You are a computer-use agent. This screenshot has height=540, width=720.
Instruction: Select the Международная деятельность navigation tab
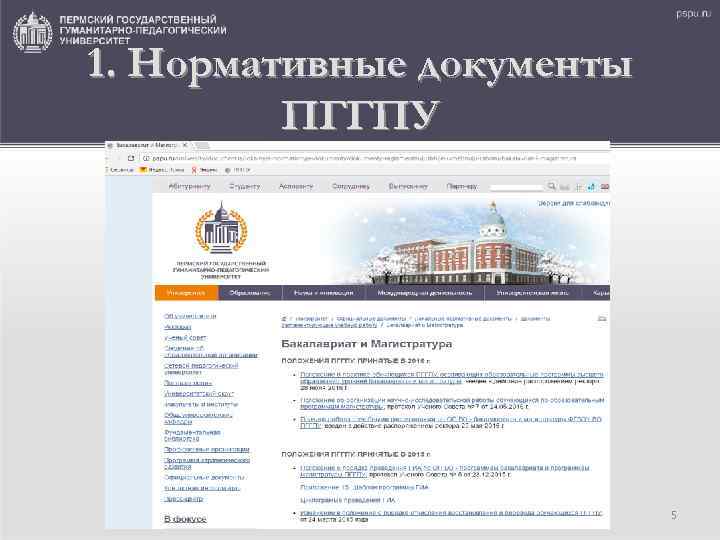tap(425, 292)
